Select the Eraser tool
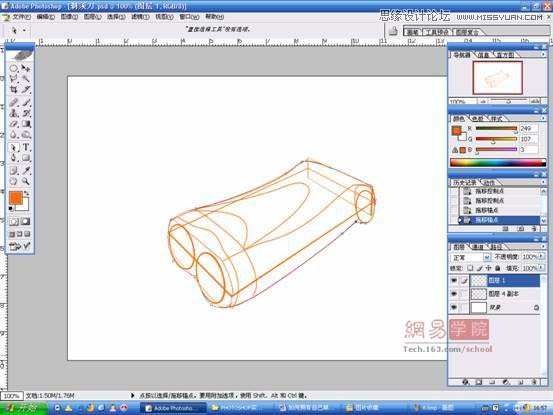Viewport: 553px width, 415px height. [x=13, y=124]
